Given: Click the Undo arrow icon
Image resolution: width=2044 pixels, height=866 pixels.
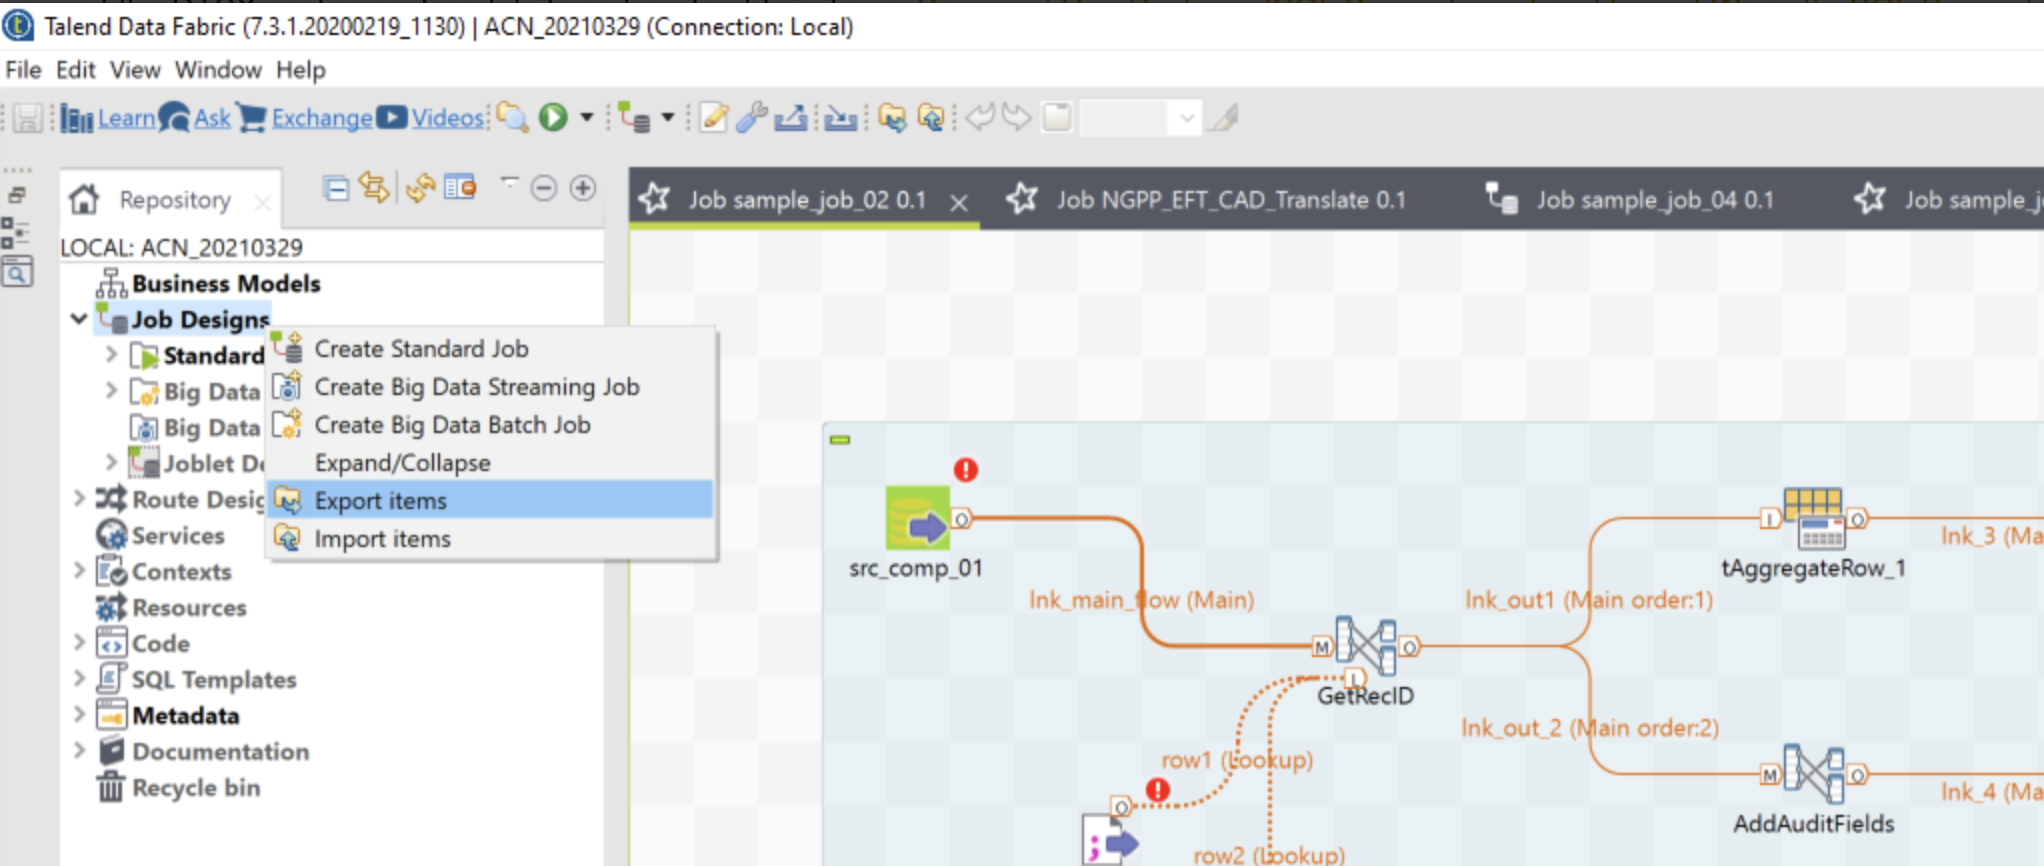Looking at the screenshot, I should point(980,118).
